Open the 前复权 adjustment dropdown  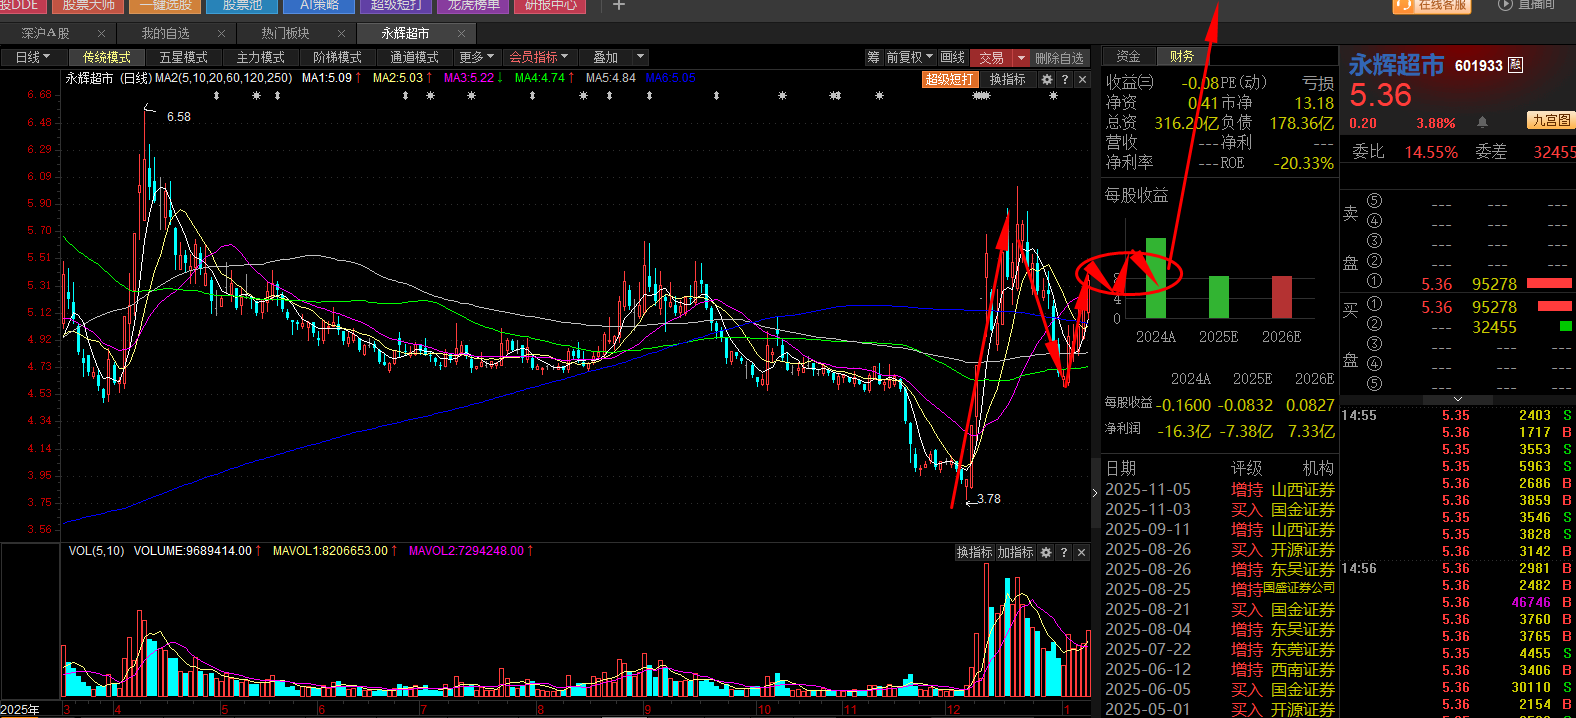pyautogui.click(x=909, y=57)
